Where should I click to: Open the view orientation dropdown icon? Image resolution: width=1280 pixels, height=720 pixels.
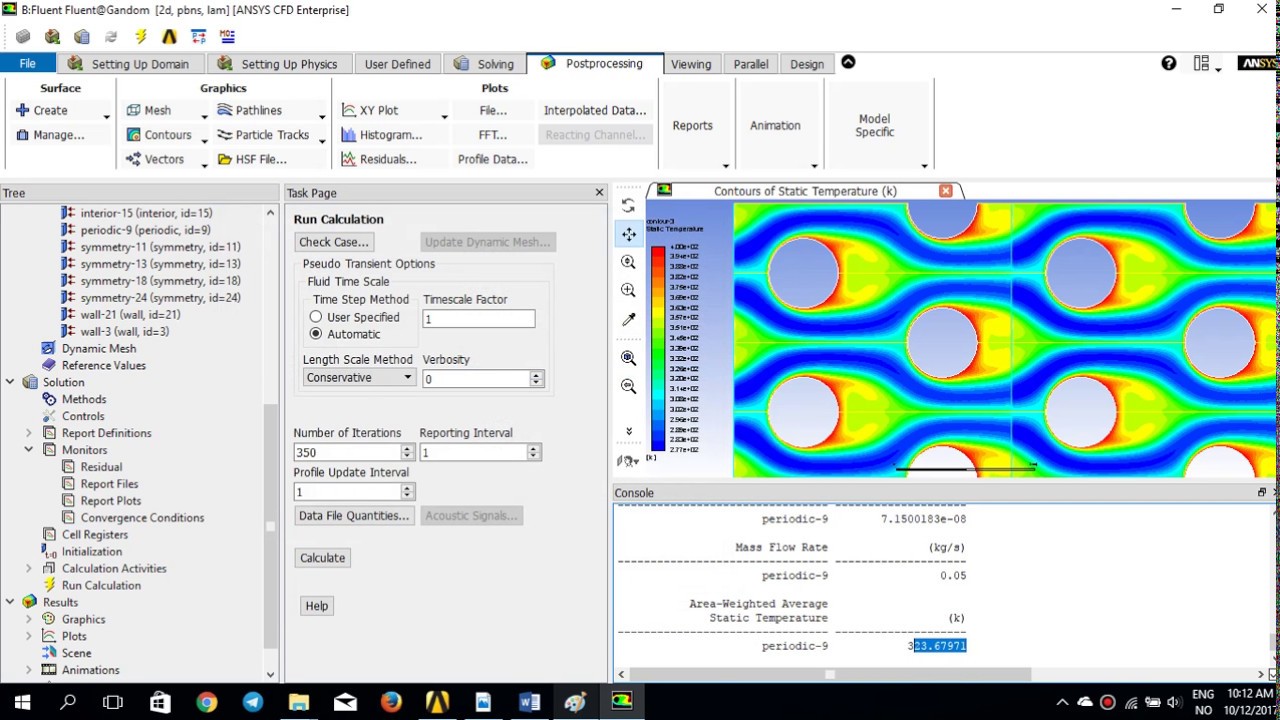[628, 460]
